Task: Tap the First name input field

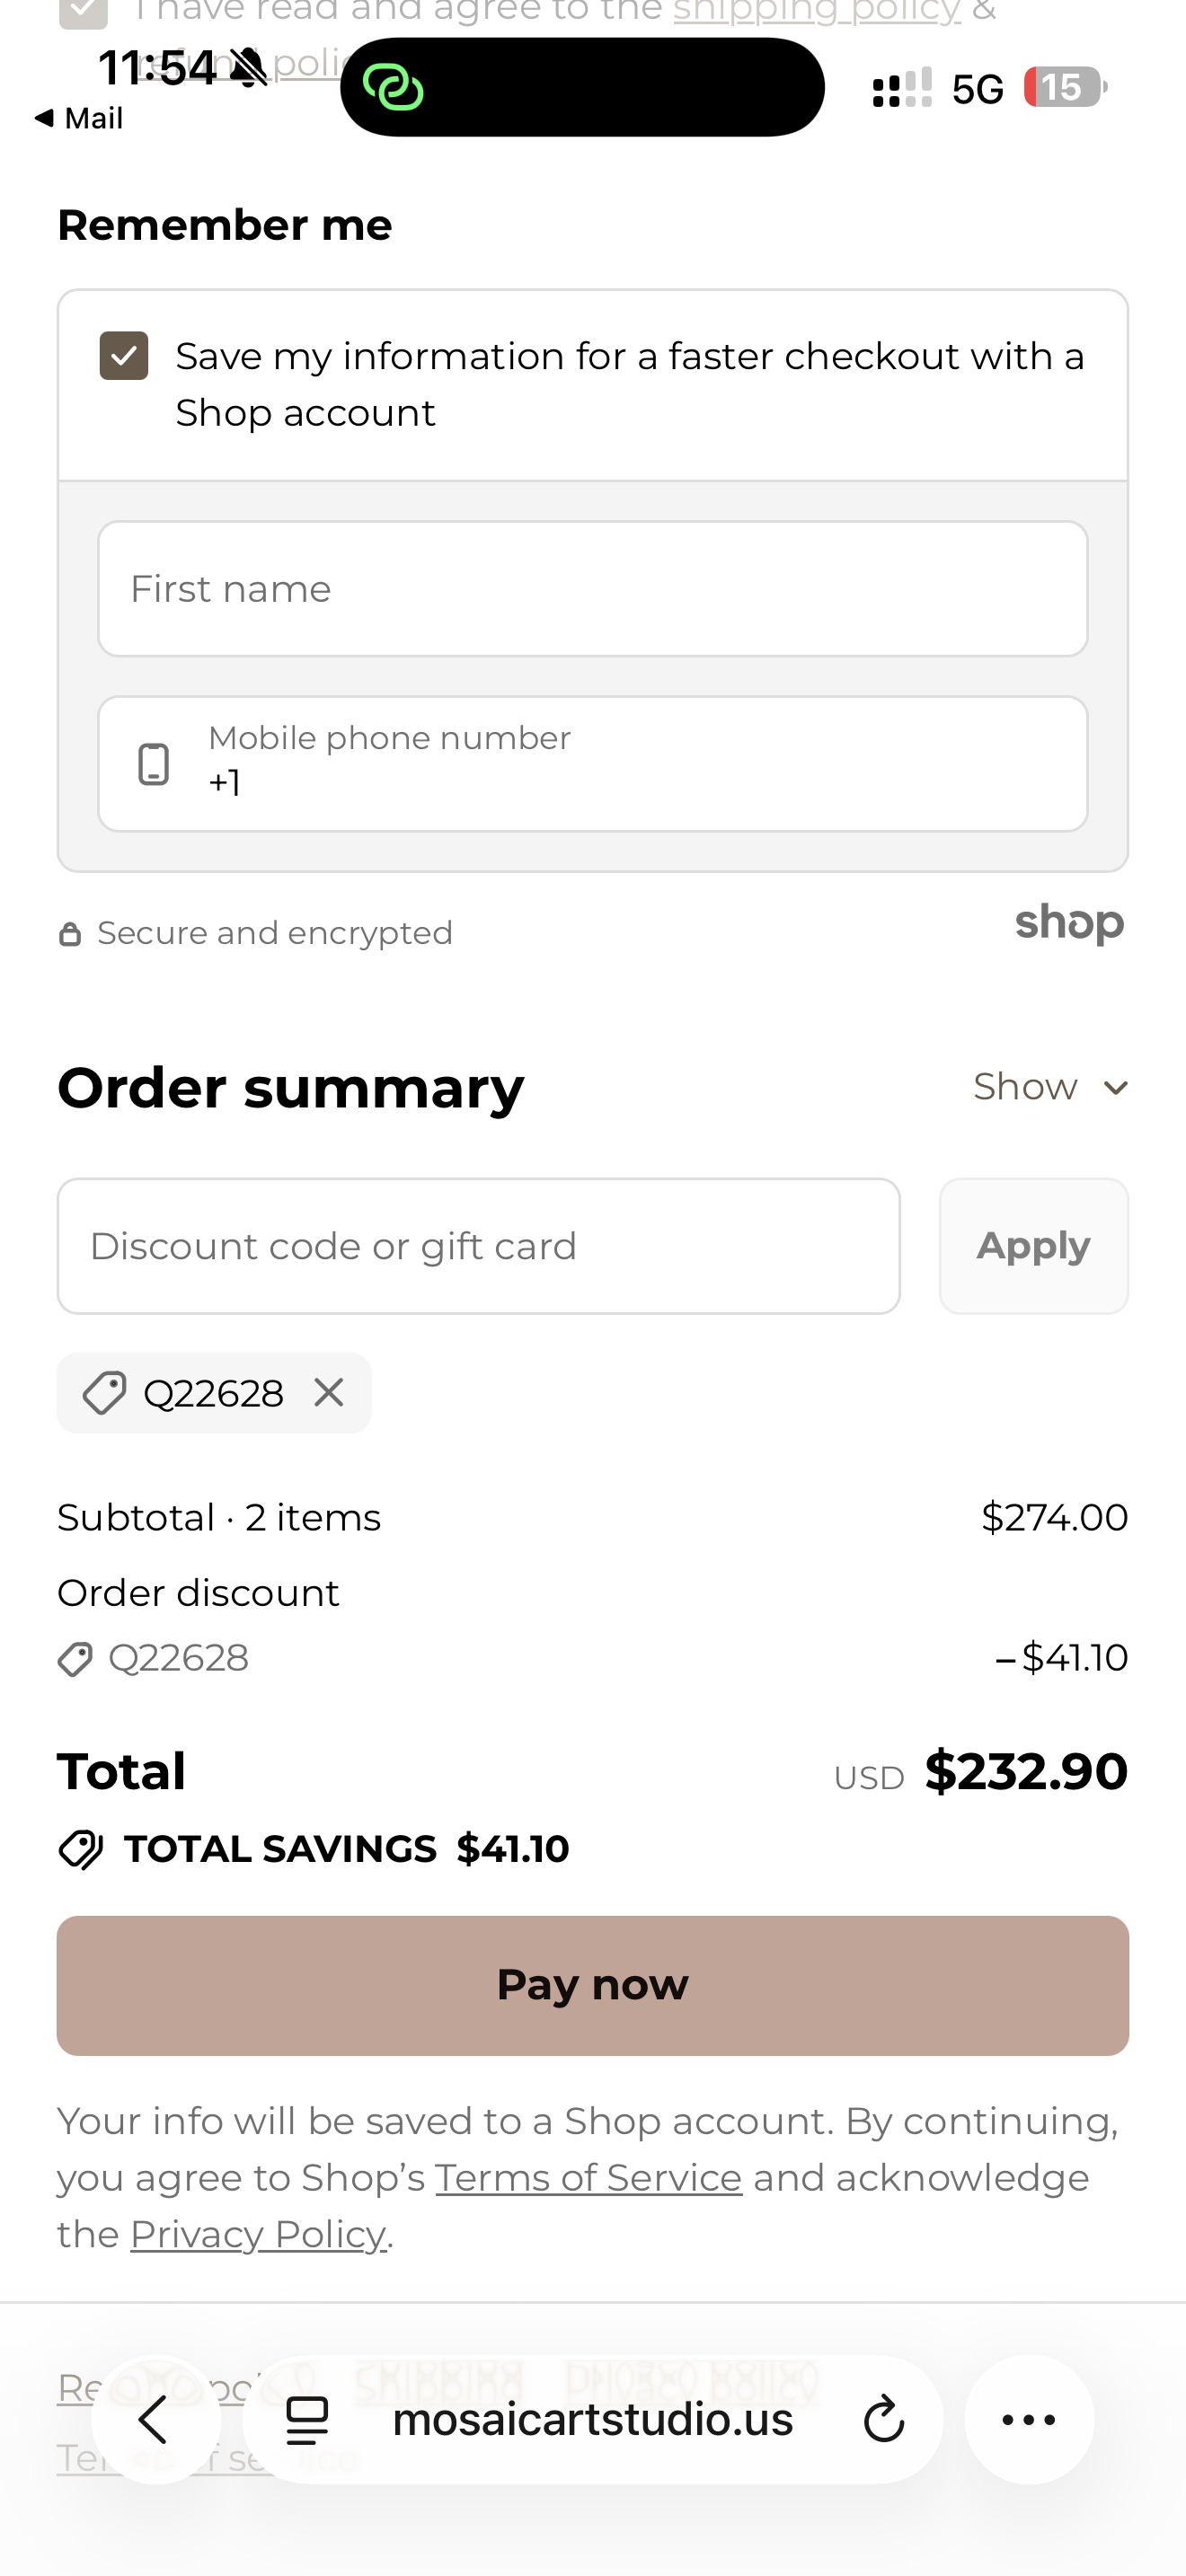Action: click(592, 589)
